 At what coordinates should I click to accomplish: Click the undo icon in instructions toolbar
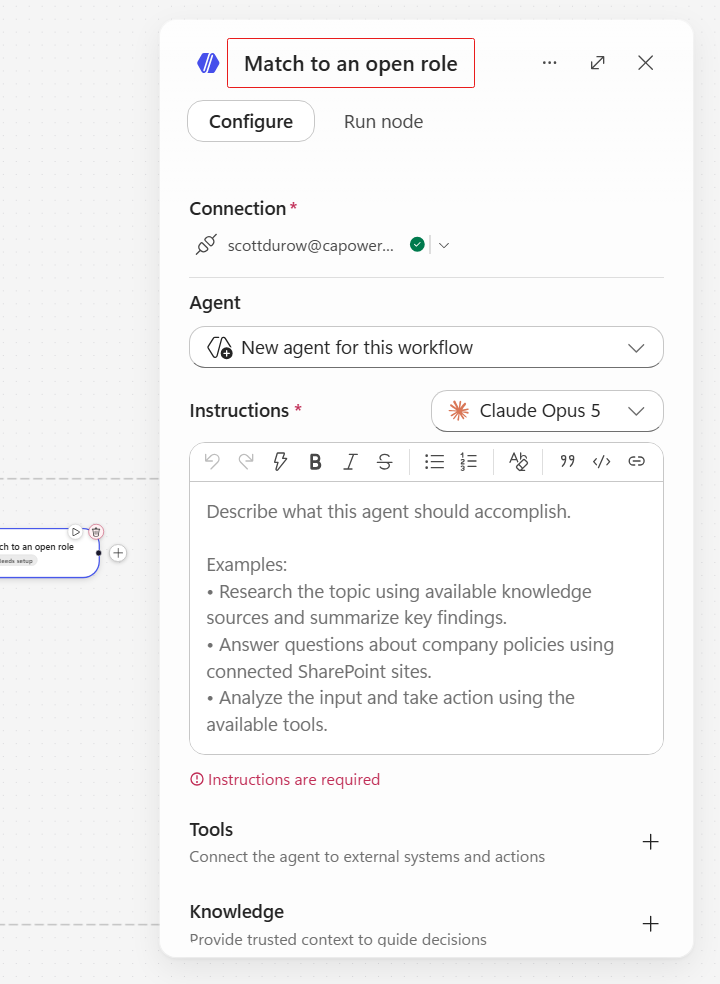click(212, 462)
